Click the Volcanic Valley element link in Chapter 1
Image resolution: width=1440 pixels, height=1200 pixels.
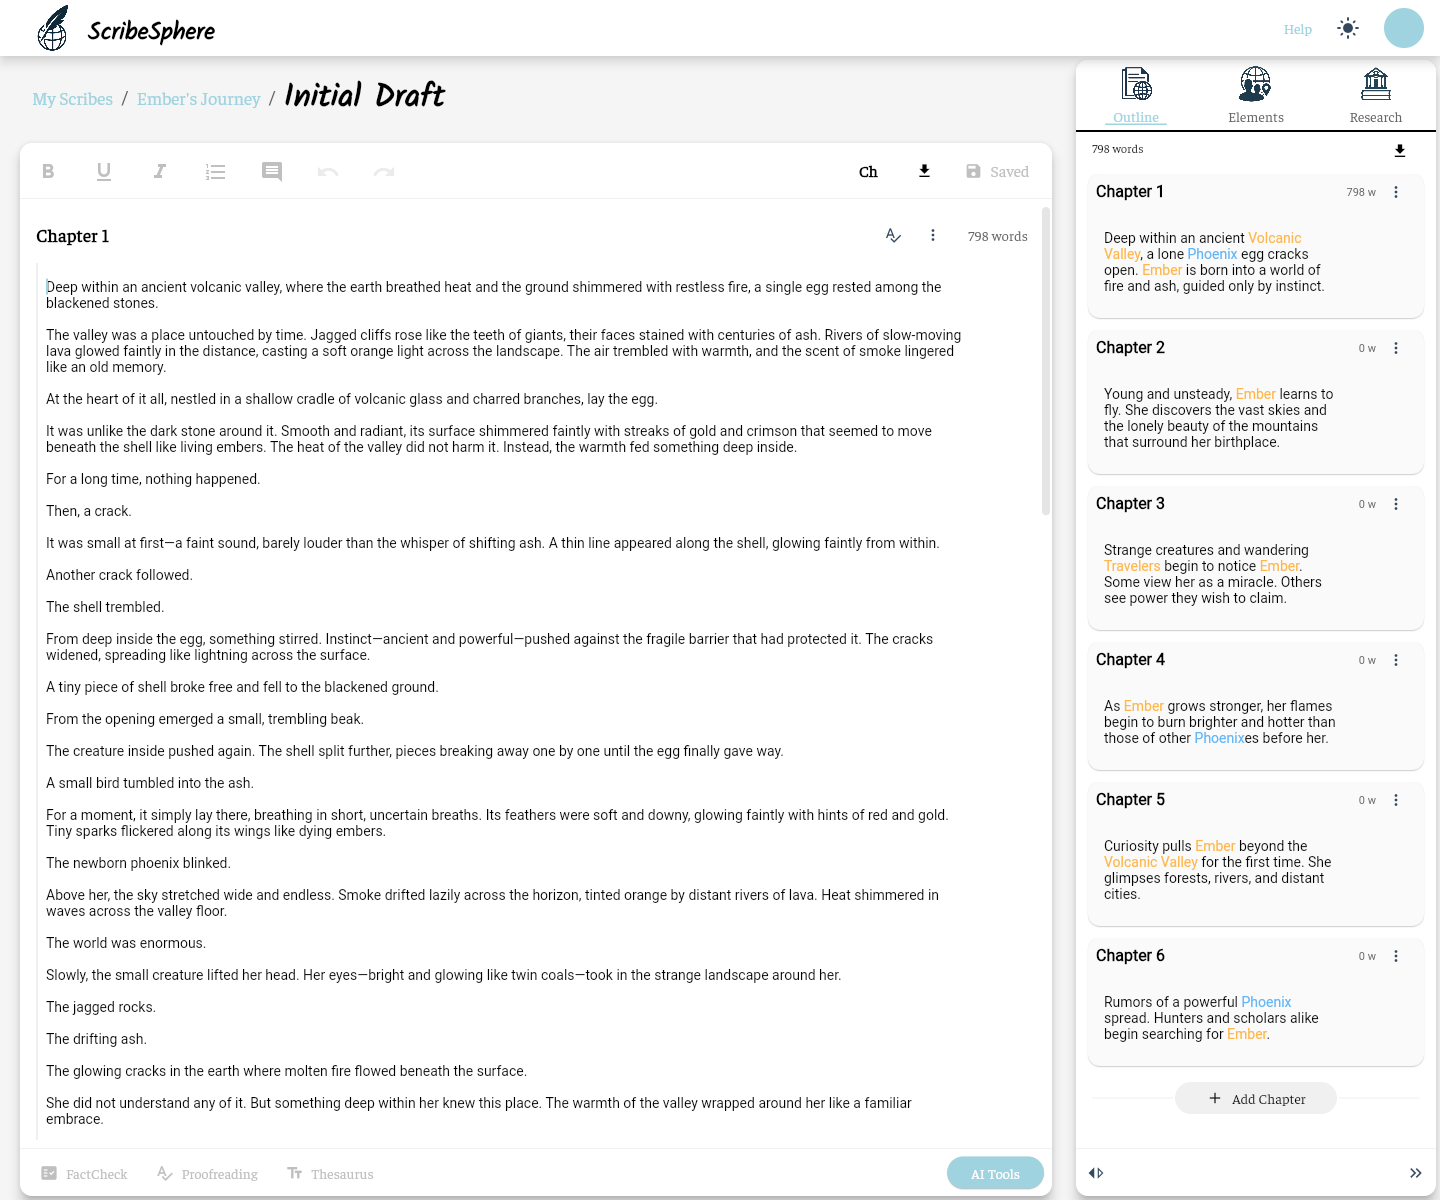[x=1203, y=246]
